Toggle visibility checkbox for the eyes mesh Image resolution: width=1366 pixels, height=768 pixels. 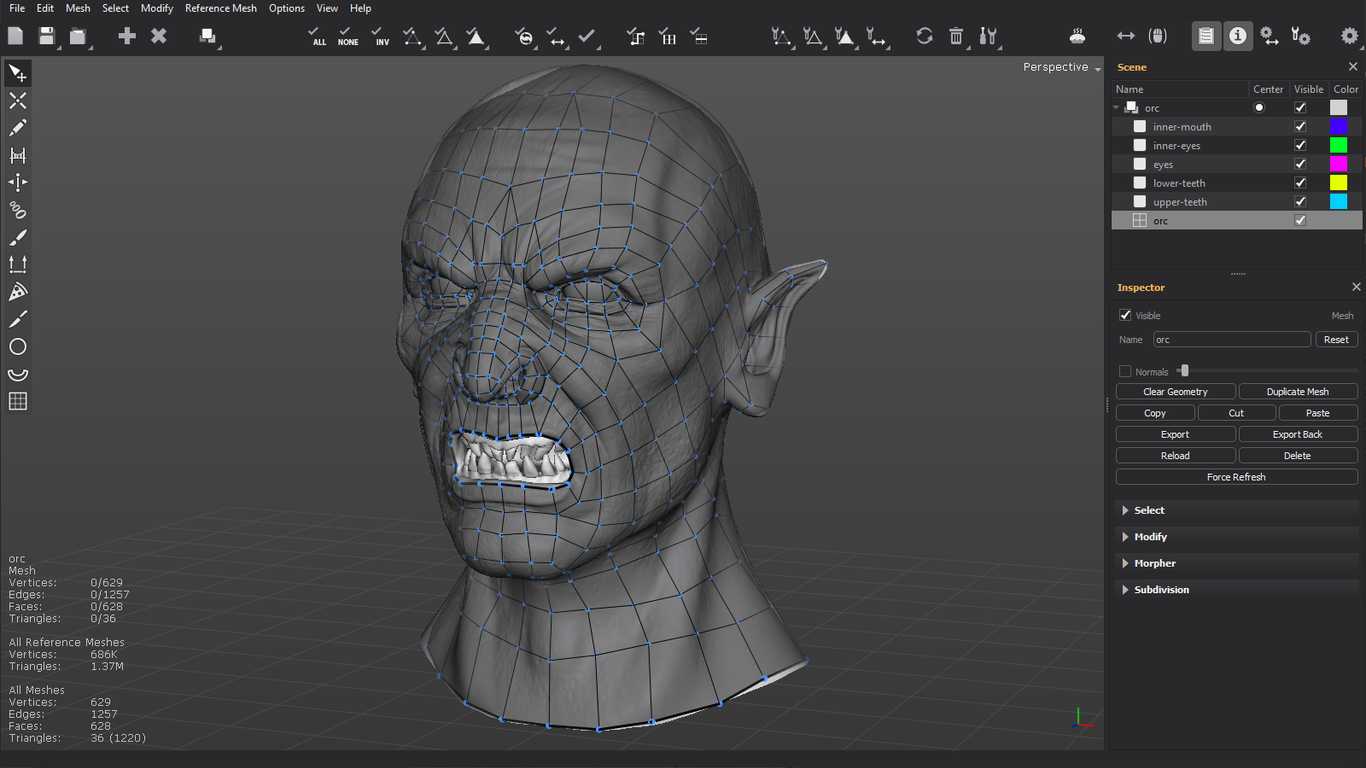click(1300, 164)
